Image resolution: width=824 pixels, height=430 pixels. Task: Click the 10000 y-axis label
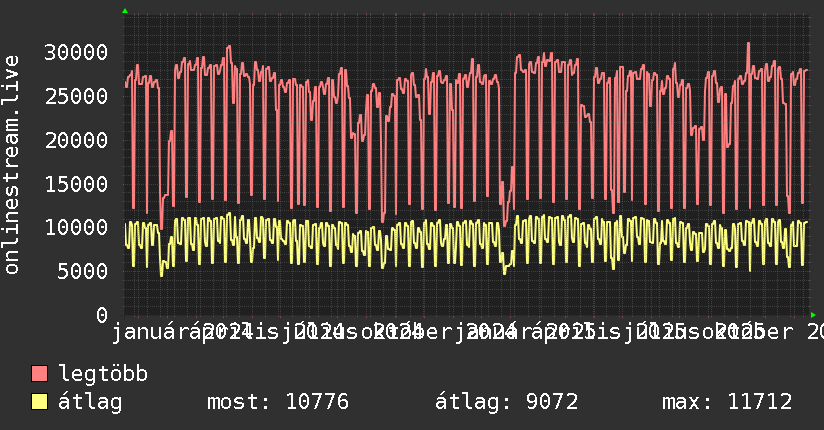(78, 228)
